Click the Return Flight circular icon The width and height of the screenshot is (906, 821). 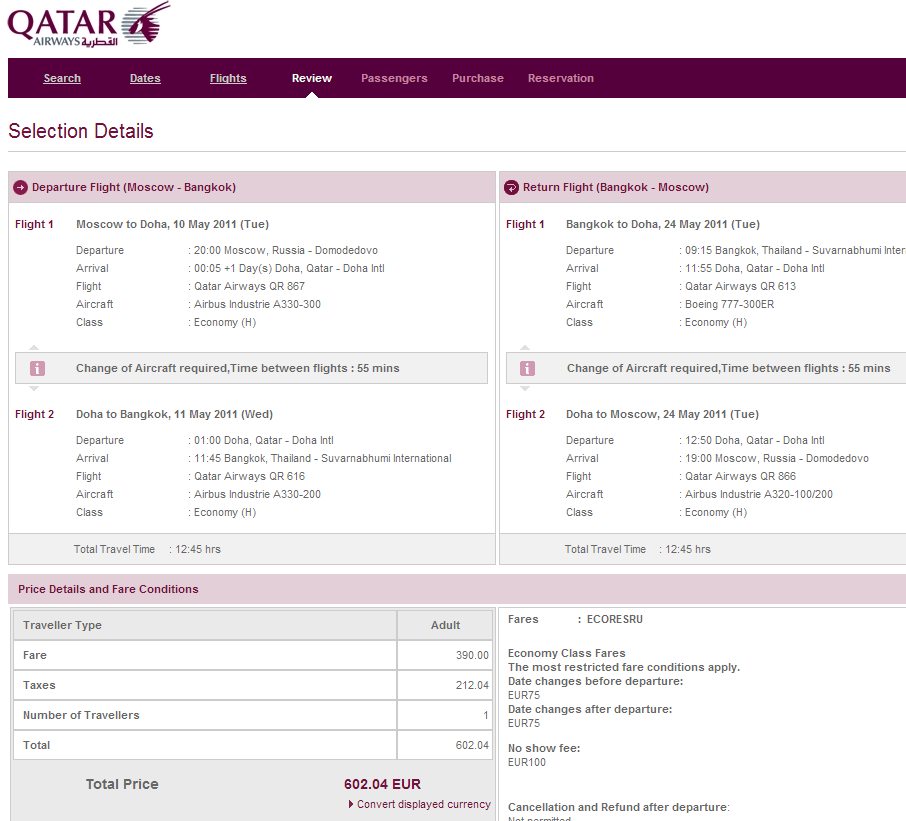coord(511,187)
